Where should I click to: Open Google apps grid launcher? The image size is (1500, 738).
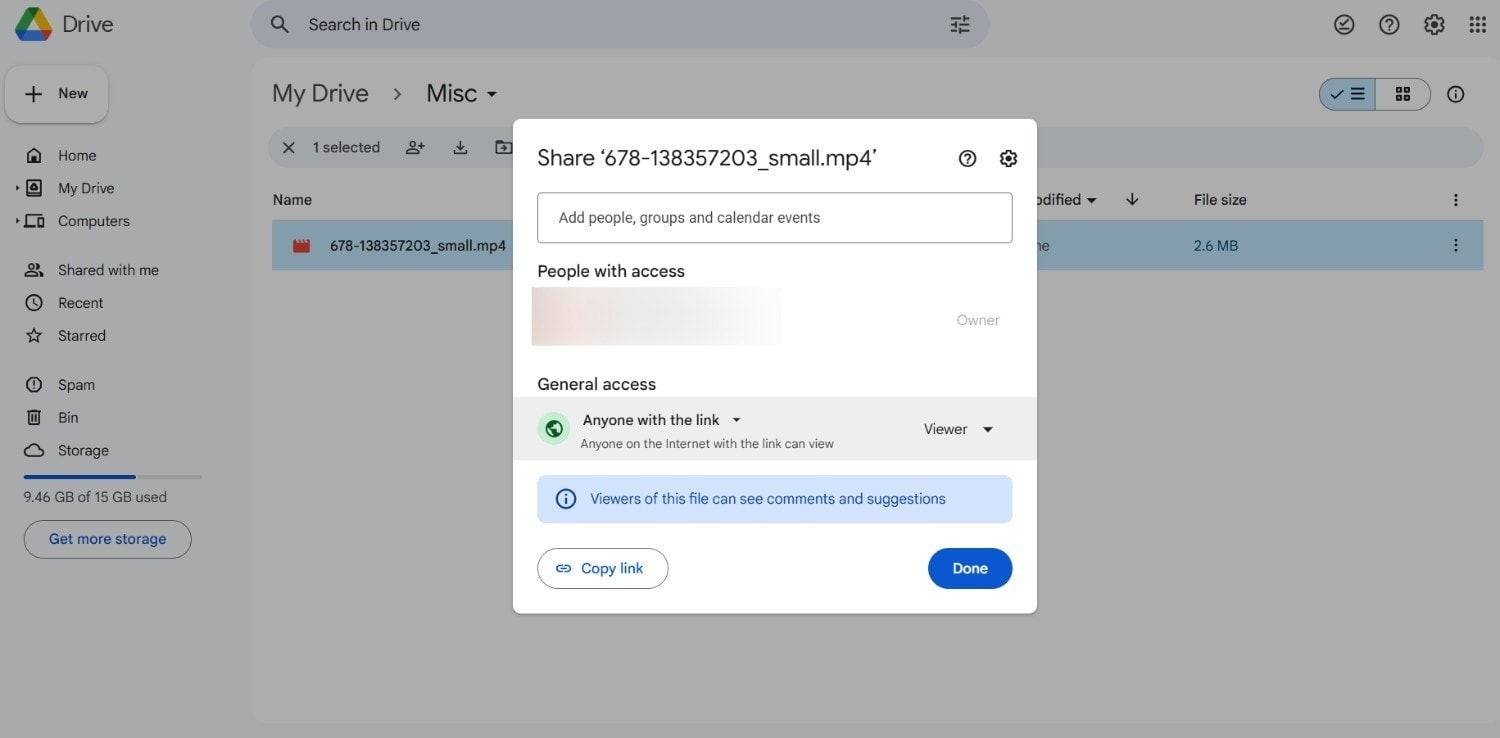(x=1477, y=25)
